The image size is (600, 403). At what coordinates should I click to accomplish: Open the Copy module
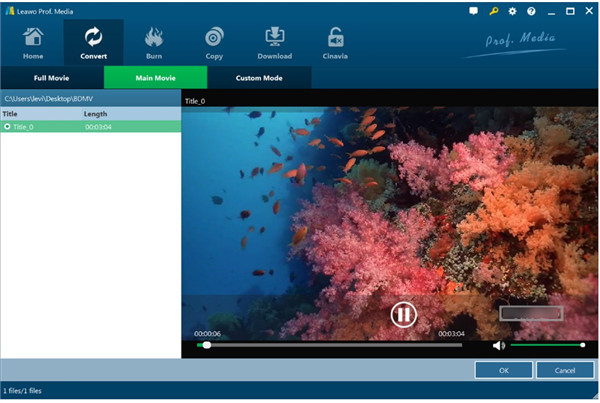214,42
